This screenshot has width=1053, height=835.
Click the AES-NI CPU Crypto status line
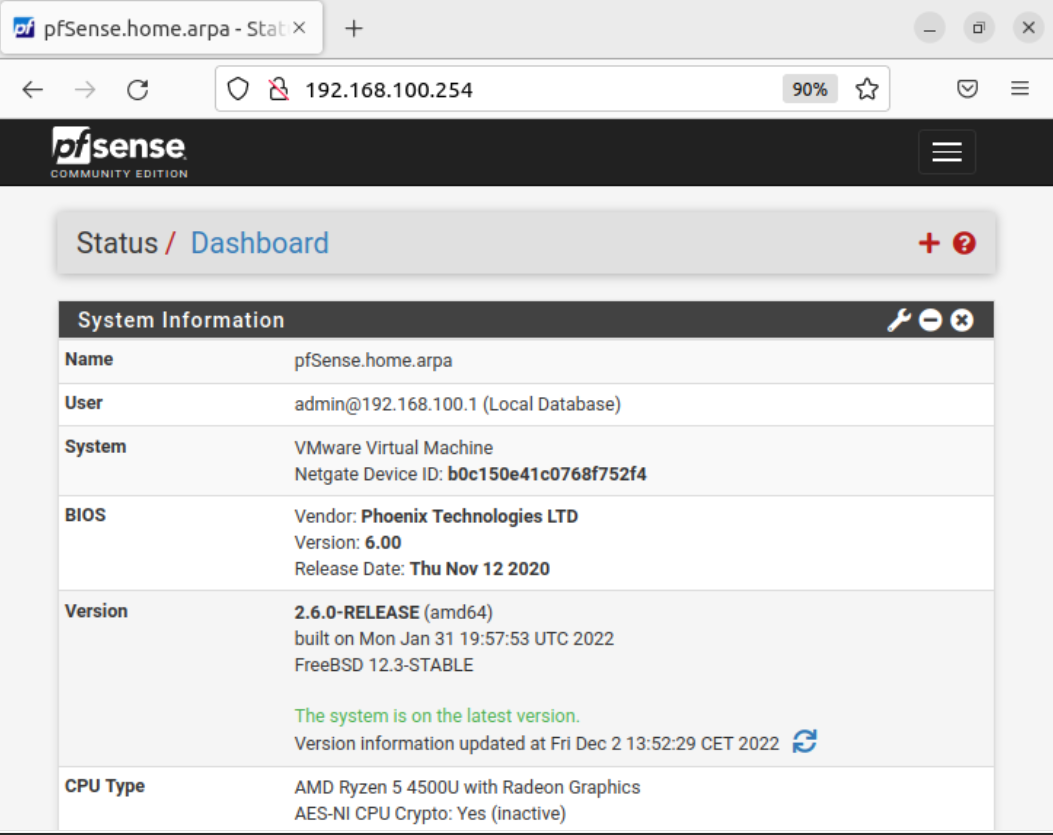coord(430,814)
